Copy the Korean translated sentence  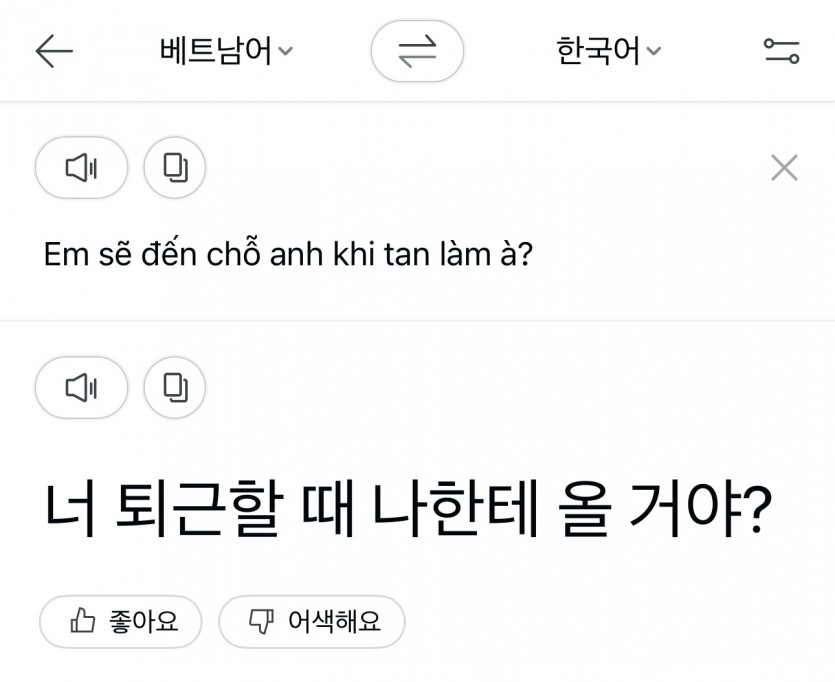(x=175, y=387)
